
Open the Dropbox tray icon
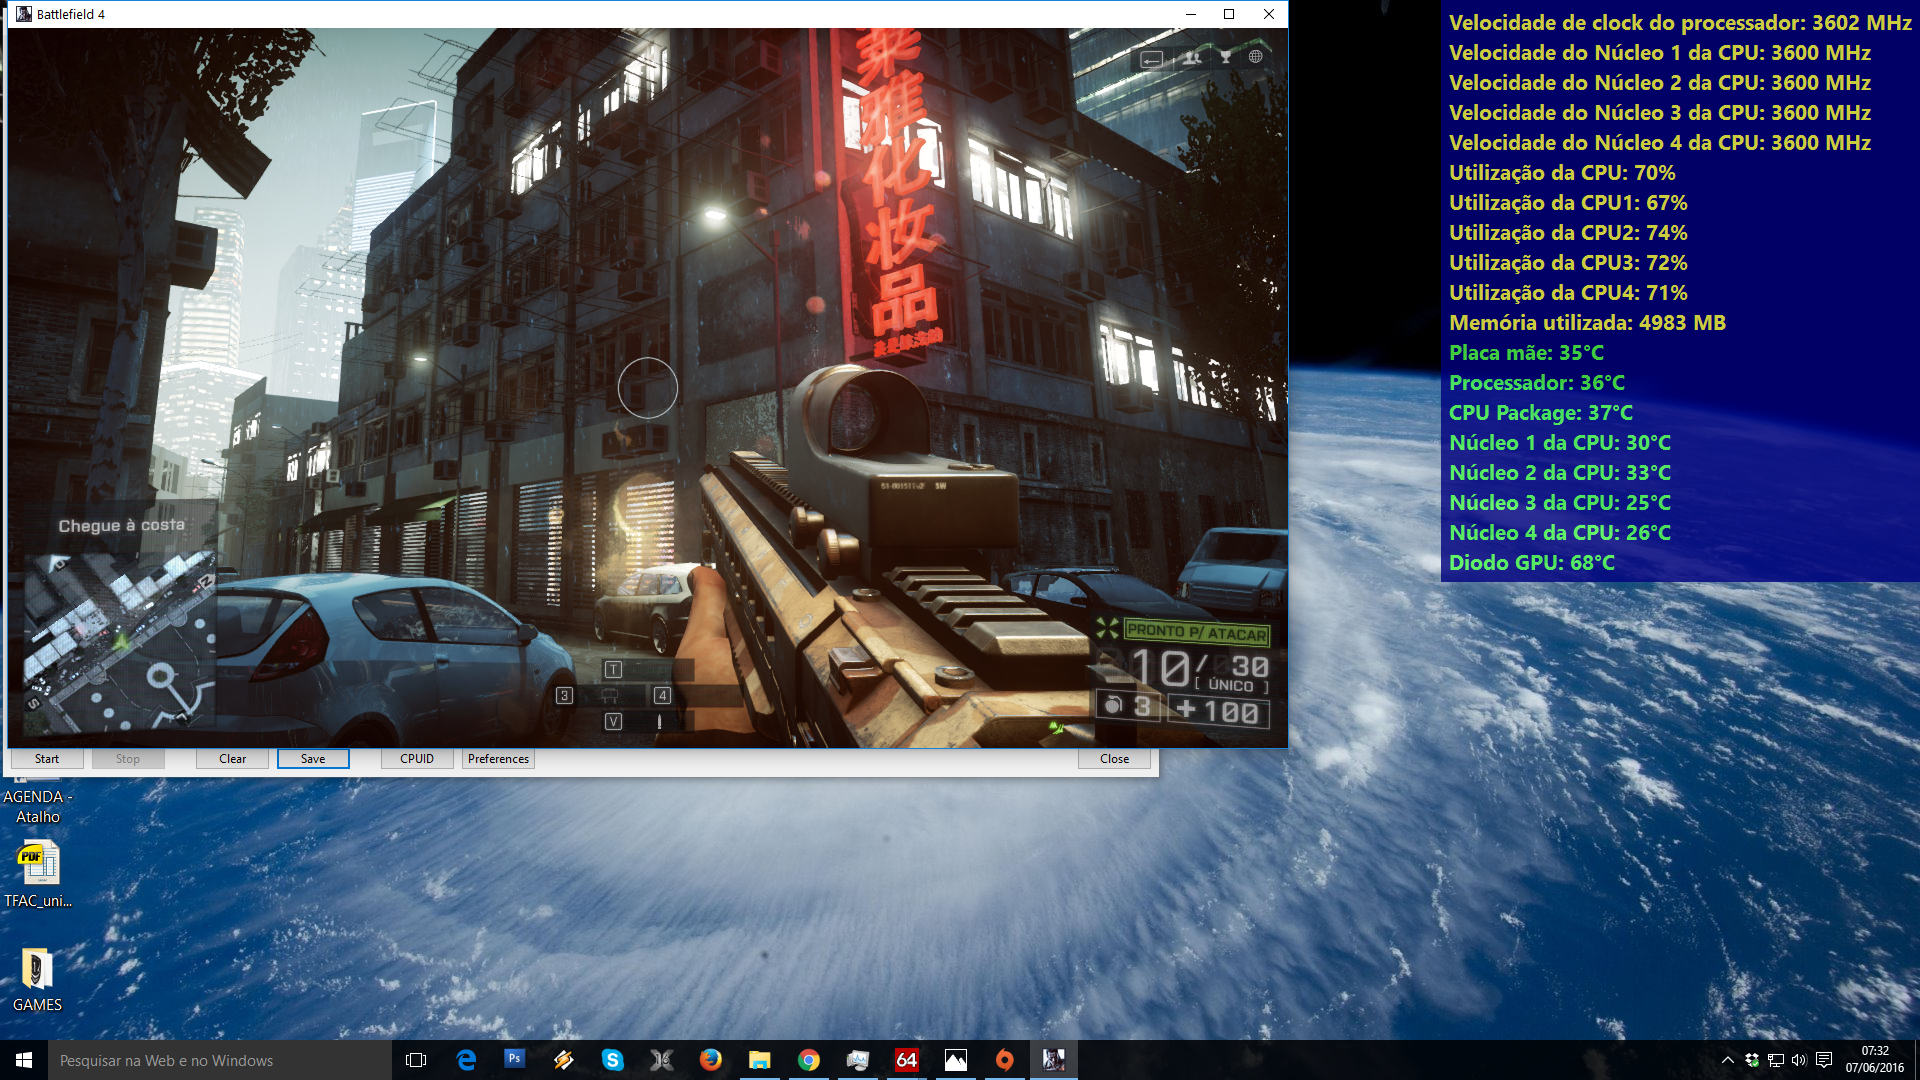pyautogui.click(x=1752, y=1060)
